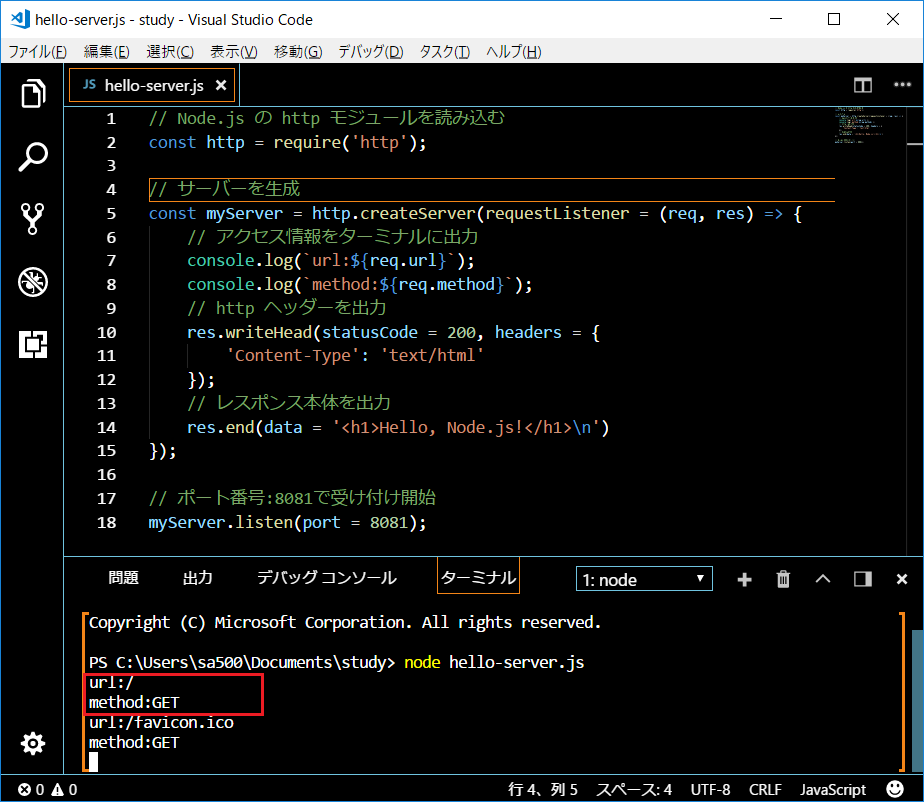Click the kill terminal trash icon
Viewport: 924px width, 802px height.
[783, 578]
